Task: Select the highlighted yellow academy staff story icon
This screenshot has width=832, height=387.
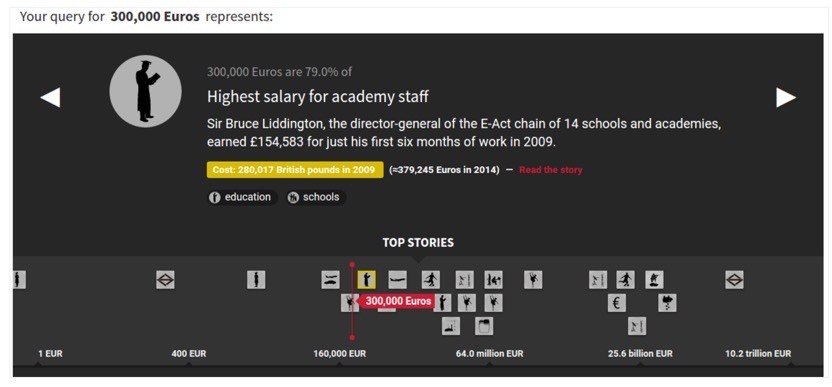Action: tap(367, 280)
